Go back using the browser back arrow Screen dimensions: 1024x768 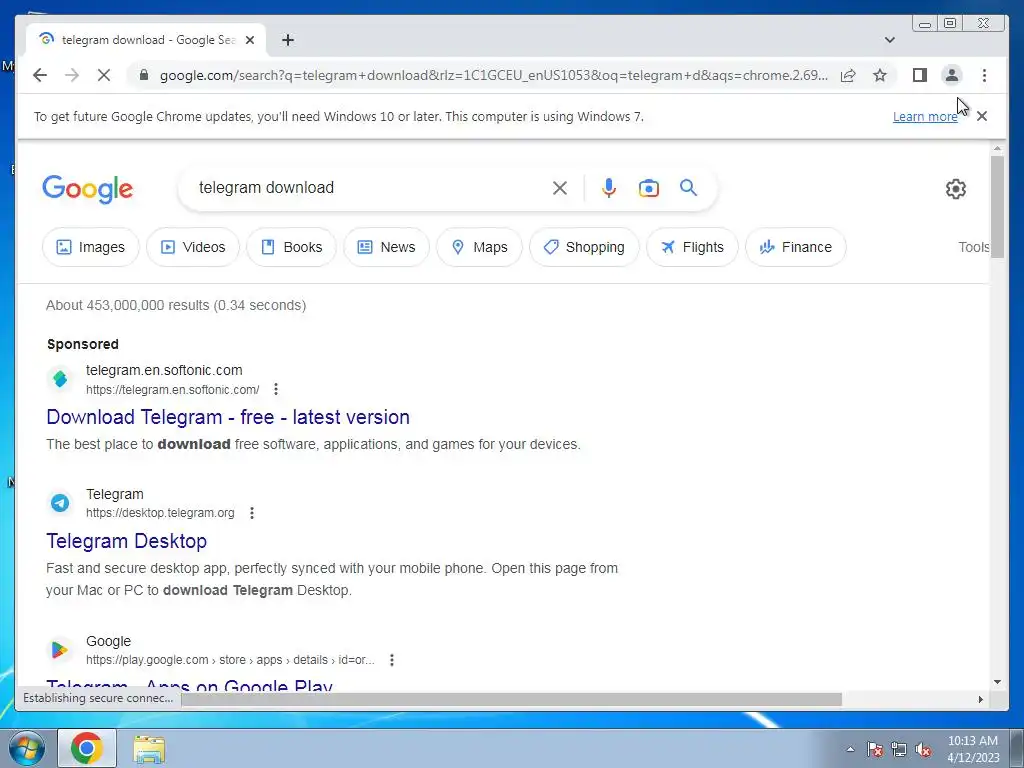click(40, 75)
